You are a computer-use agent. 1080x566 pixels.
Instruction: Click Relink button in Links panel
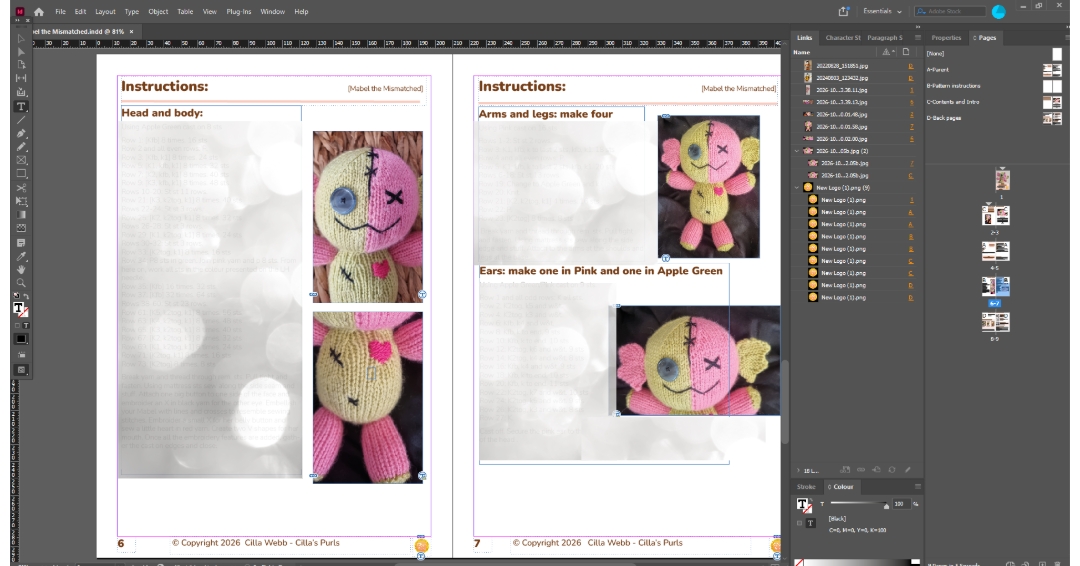(x=861, y=470)
